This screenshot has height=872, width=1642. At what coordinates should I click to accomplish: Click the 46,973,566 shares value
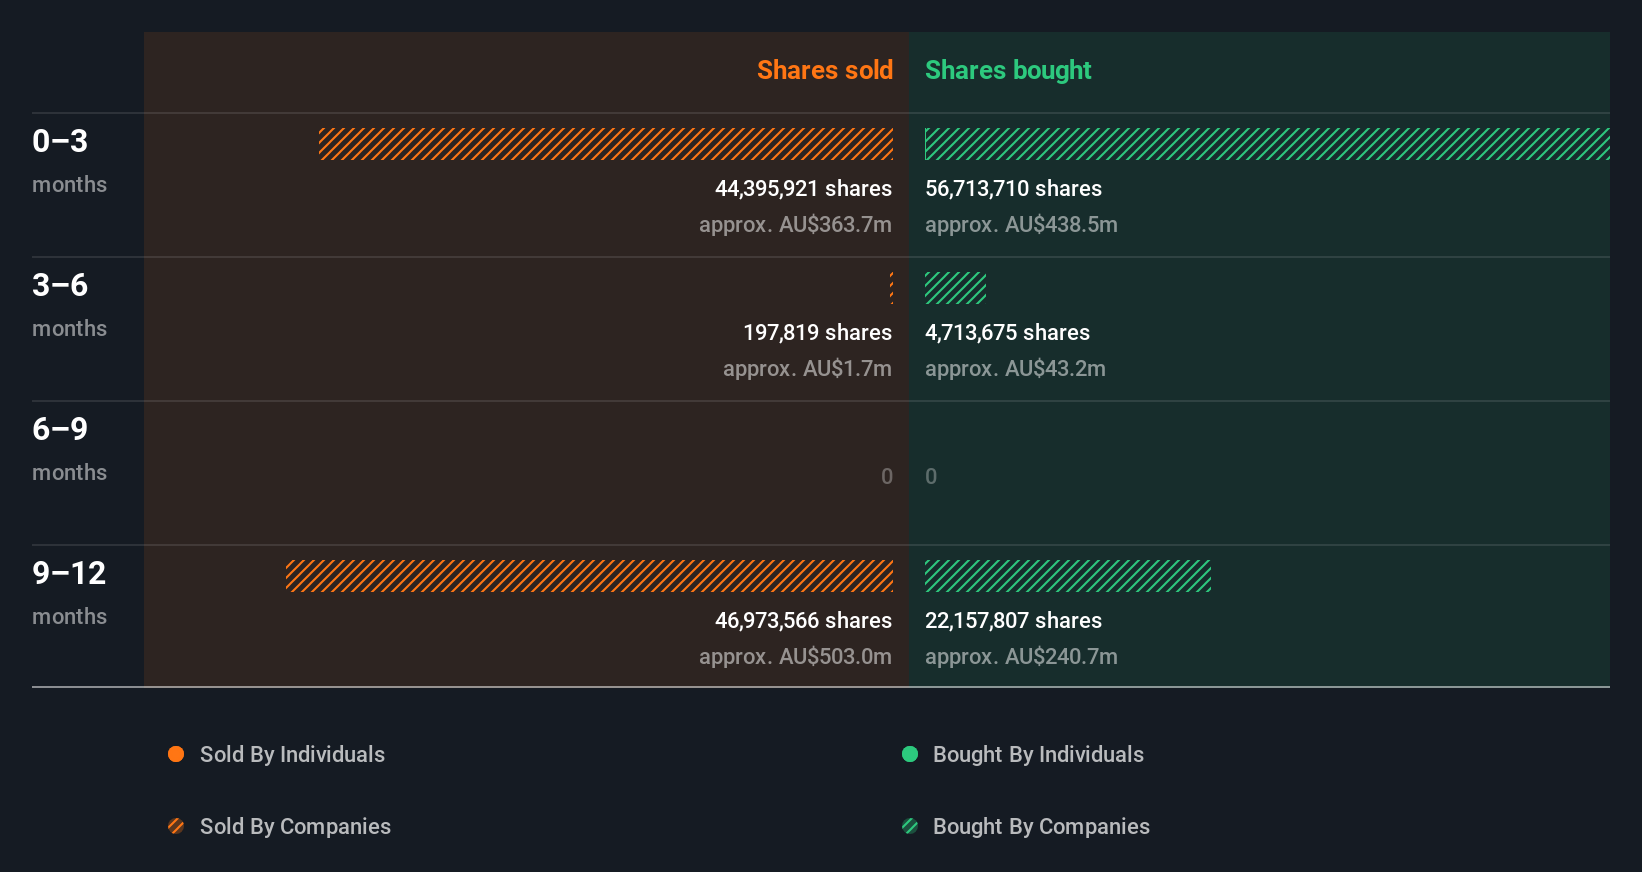click(803, 621)
